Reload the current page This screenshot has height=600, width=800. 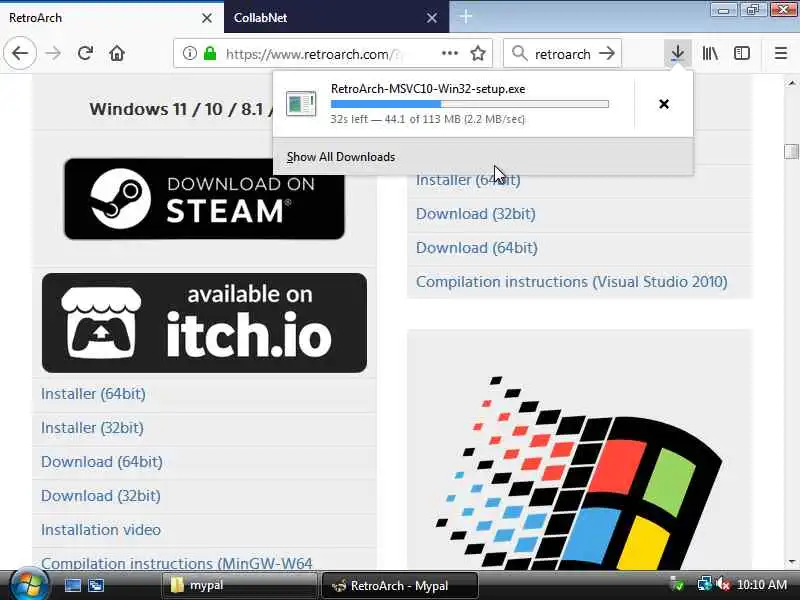pyautogui.click(x=85, y=53)
